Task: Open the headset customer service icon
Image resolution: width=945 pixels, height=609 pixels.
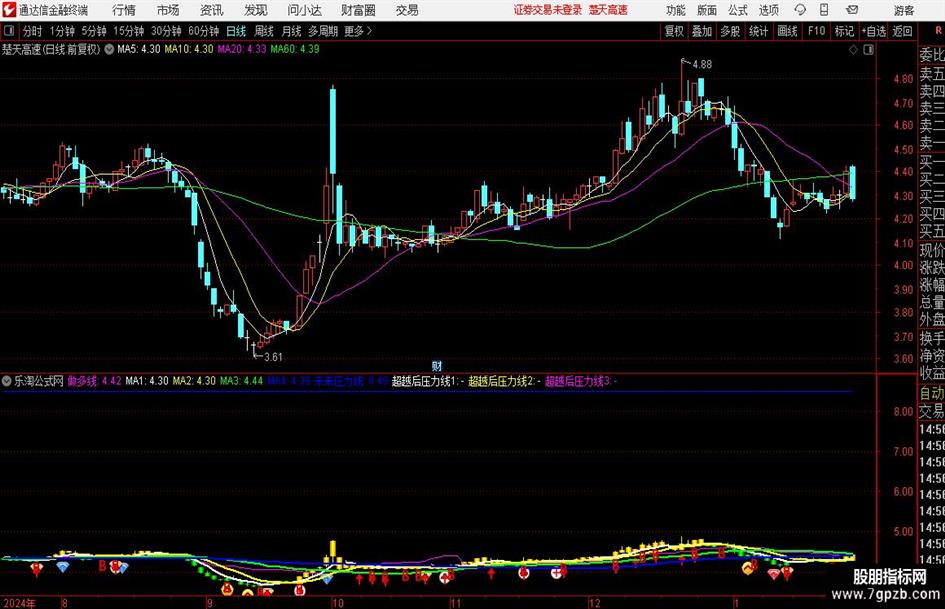Action: 800,10
